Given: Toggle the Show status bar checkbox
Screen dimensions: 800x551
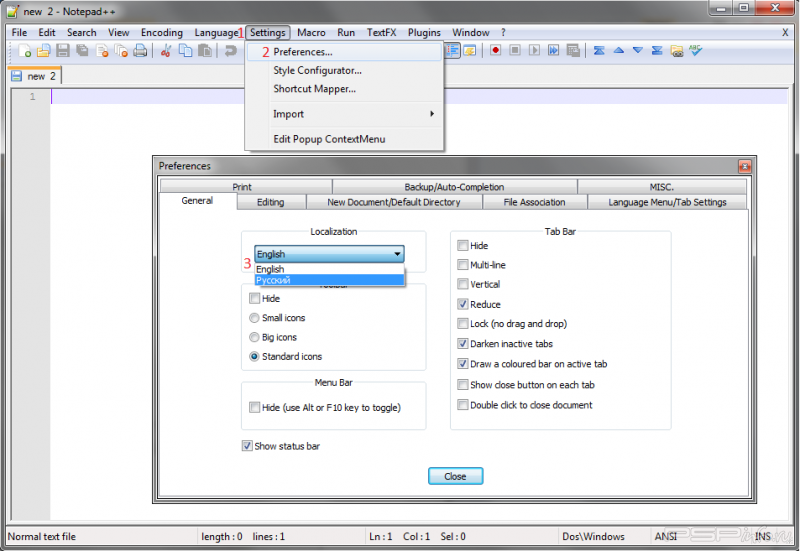Looking at the screenshot, I should pyautogui.click(x=247, y=446).
